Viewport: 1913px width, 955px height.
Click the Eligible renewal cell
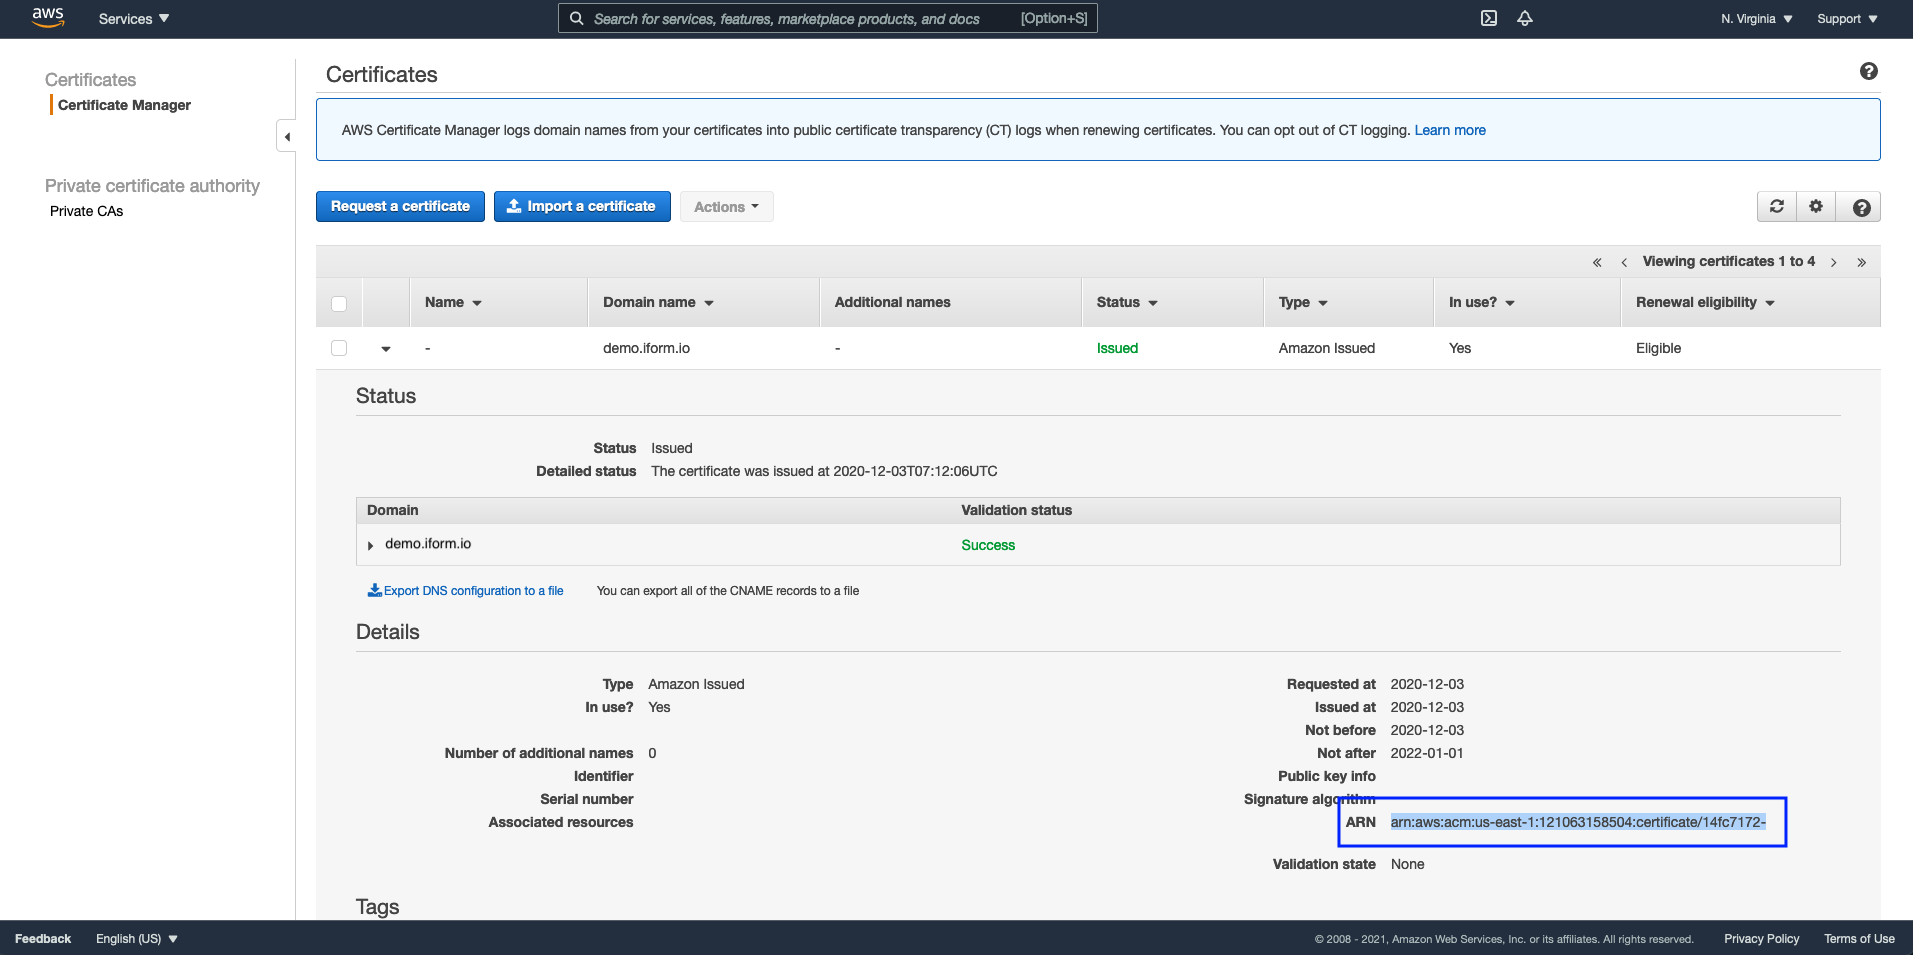coord(1658,348)
